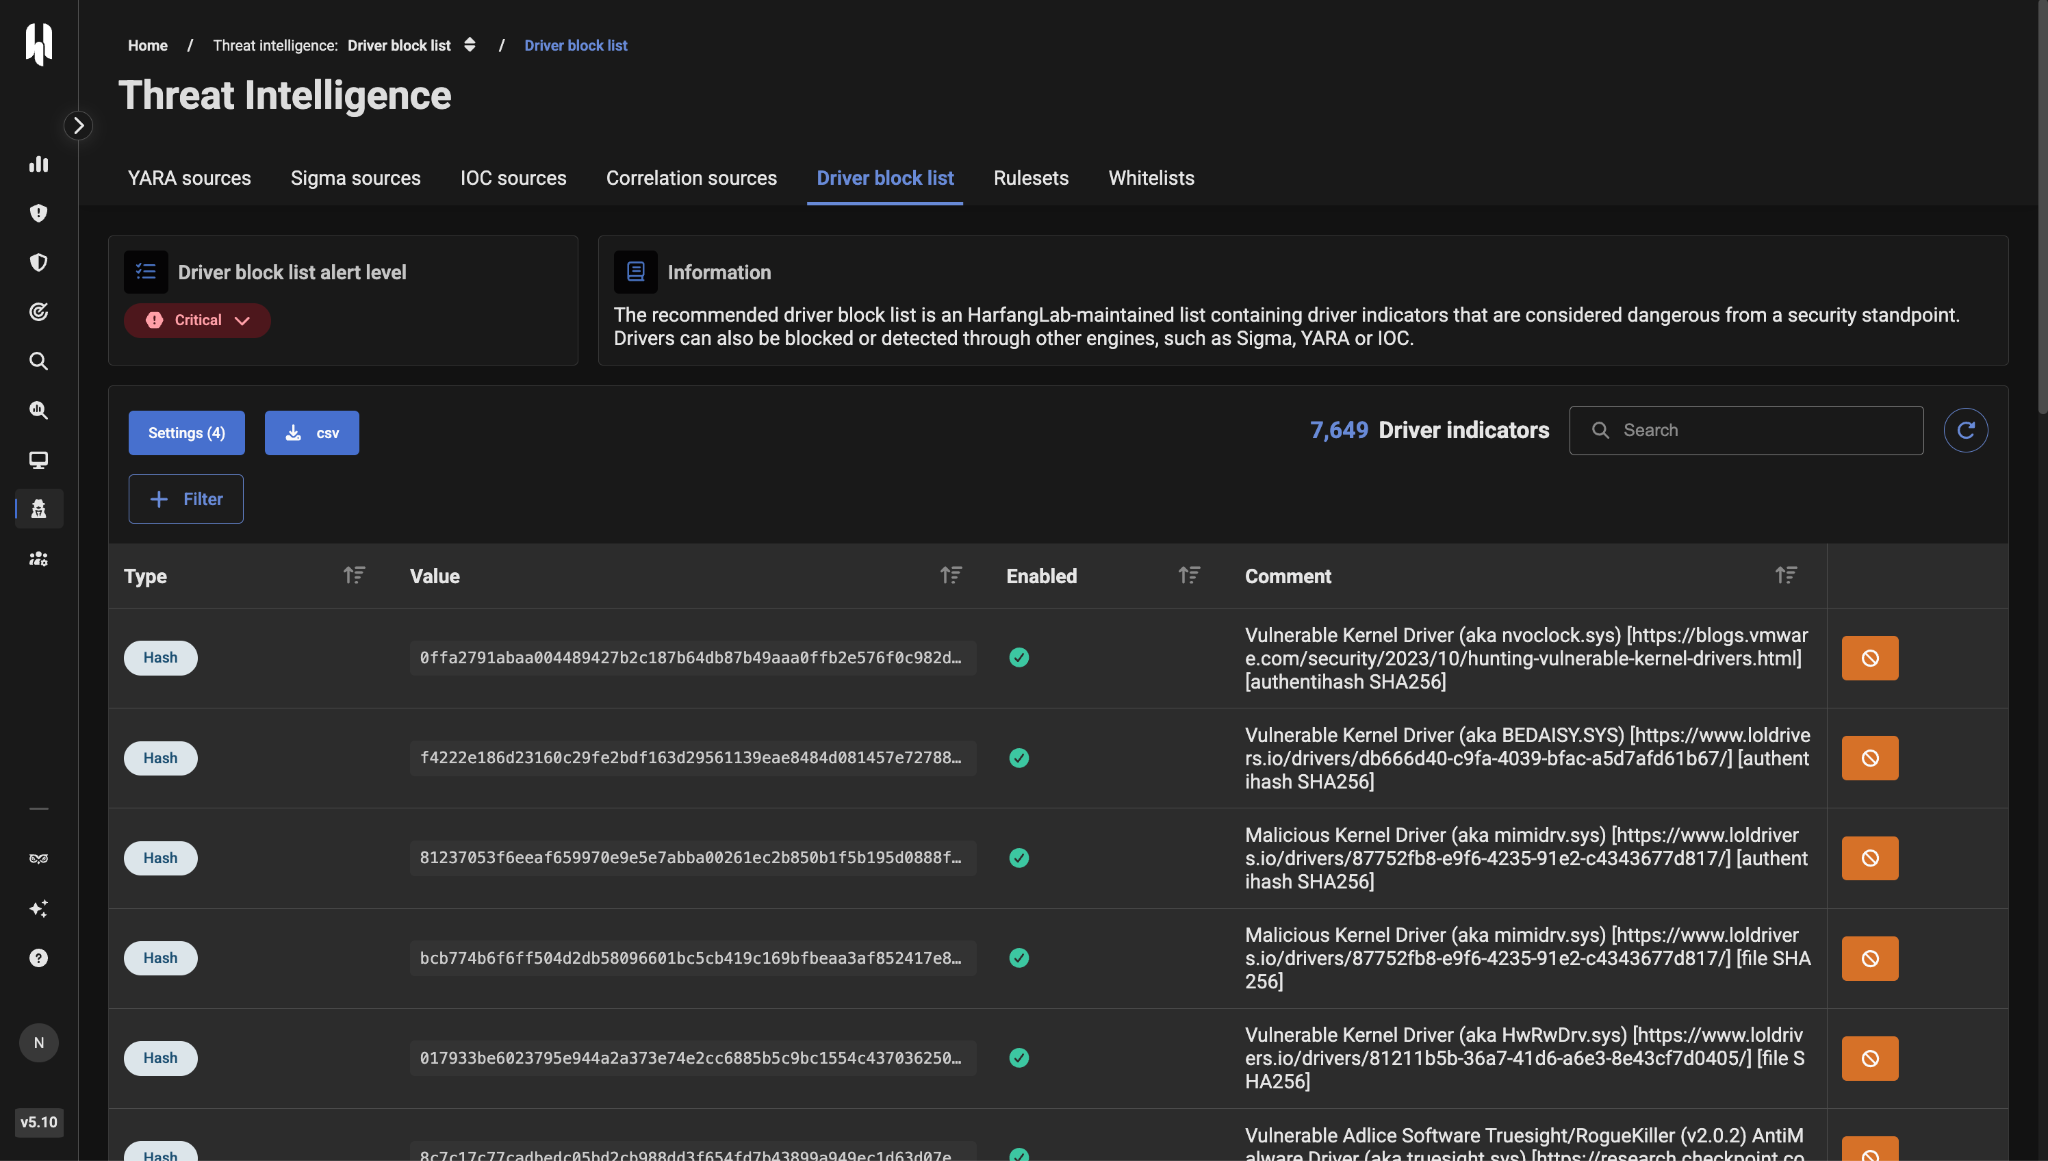Disable mimidrv.sys file SHA256 indicator
This screenshot has width=2048, height=1161.
[1870, 958]
